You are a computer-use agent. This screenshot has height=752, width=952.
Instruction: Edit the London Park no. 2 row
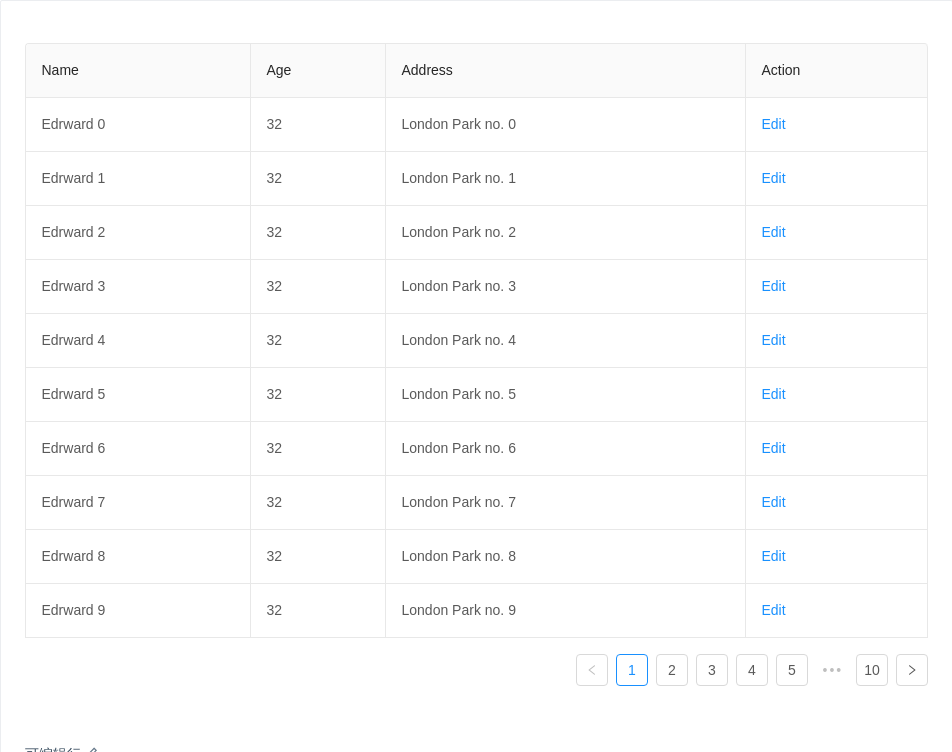pyautogui.click(x=773, y=232)
